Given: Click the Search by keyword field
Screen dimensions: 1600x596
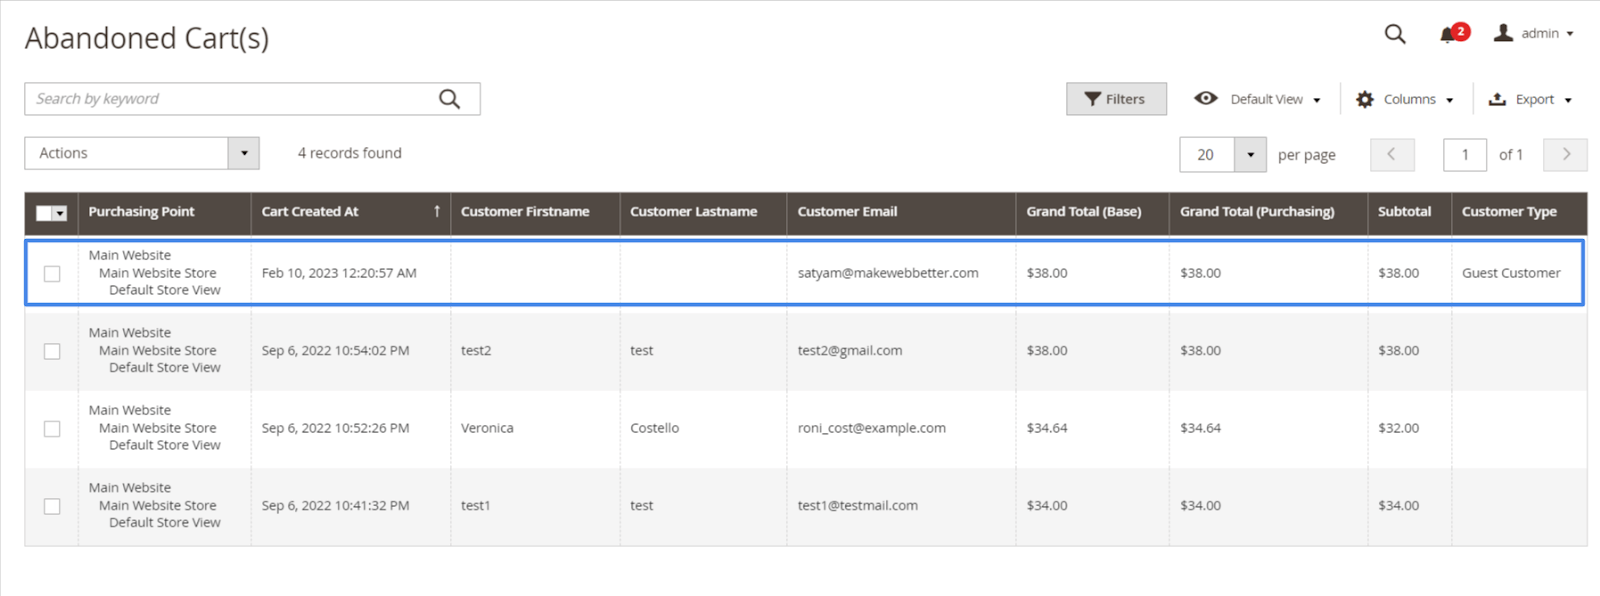Looking at the screenshot, I should (230, 99).
